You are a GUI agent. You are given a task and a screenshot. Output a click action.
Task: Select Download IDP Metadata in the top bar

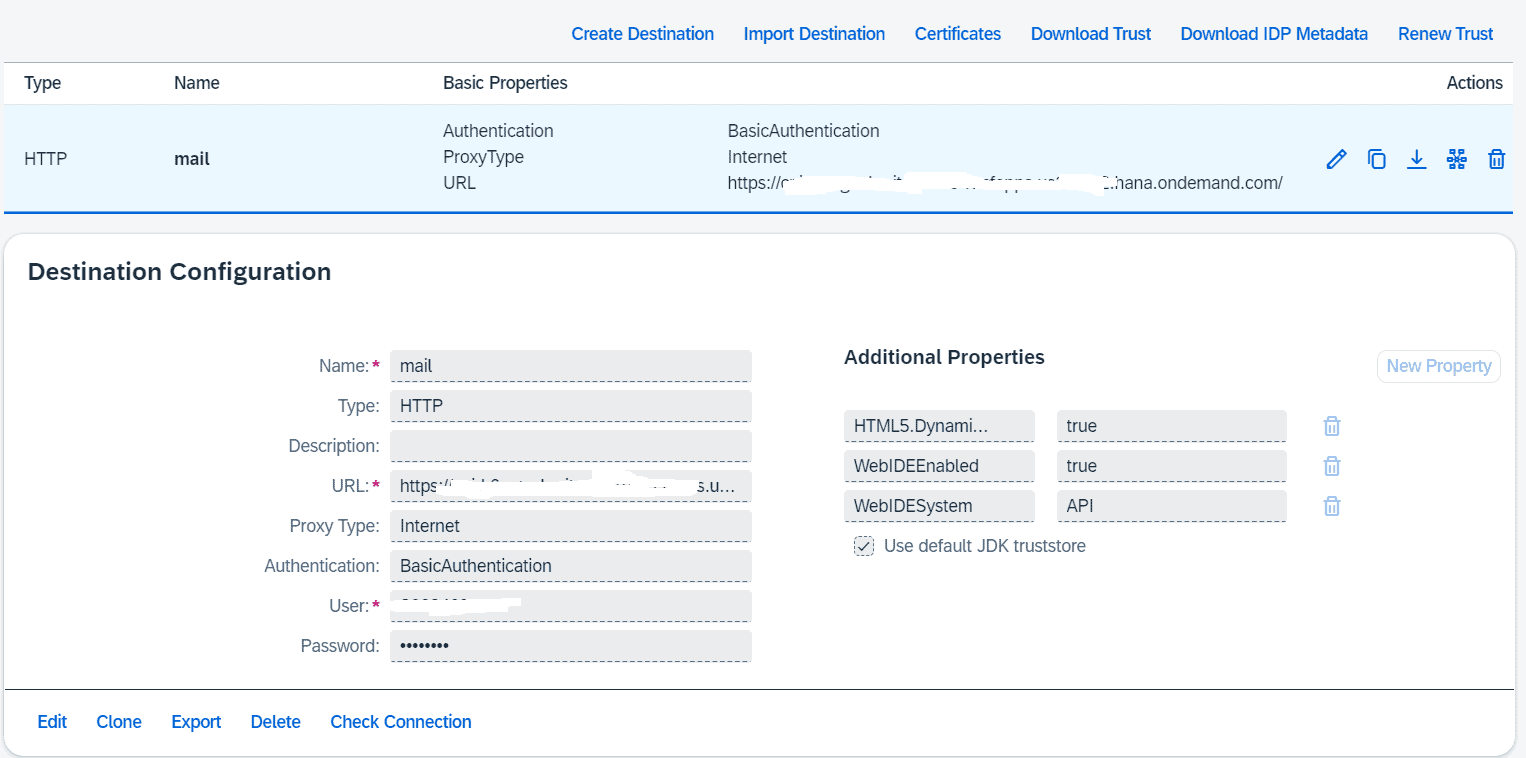[1274, 33]
